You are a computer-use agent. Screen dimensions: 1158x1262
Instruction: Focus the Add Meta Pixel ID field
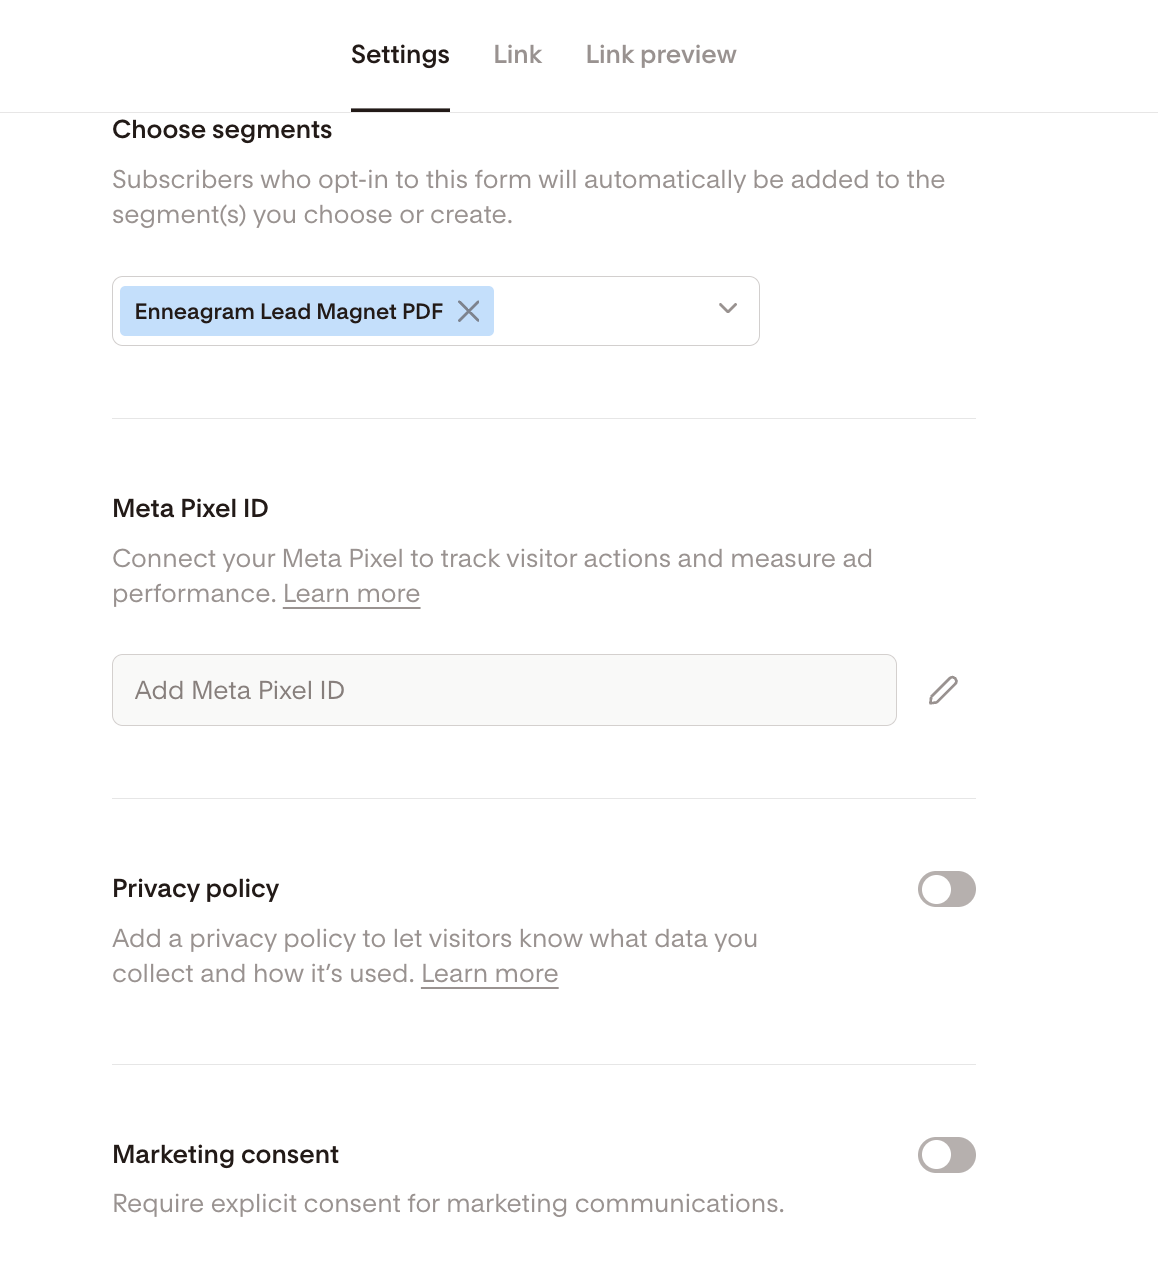click(504, 690)
